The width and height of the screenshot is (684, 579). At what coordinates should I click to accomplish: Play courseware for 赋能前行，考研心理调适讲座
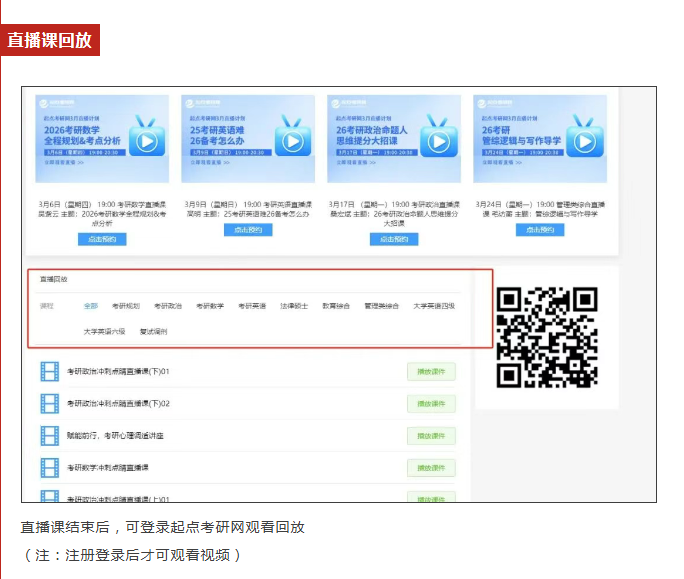coord(431,436)
